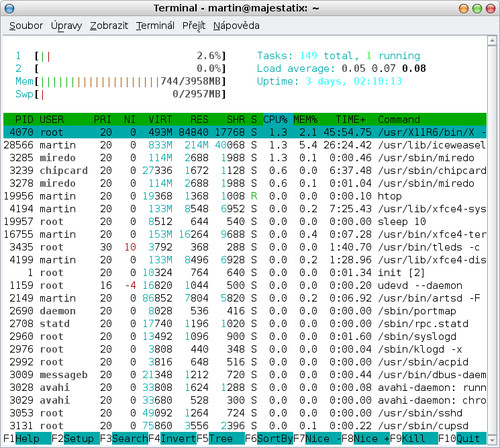
Task: Select the init [2] process row
Action: (x=245, y=273)
